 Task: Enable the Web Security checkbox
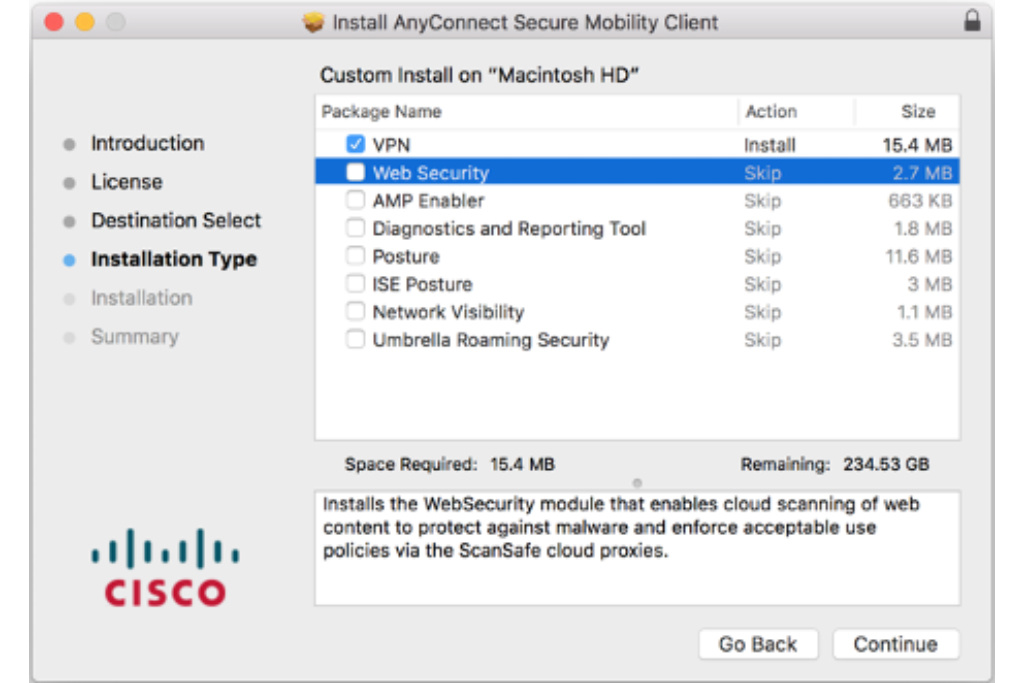click(x=355, y=172)
